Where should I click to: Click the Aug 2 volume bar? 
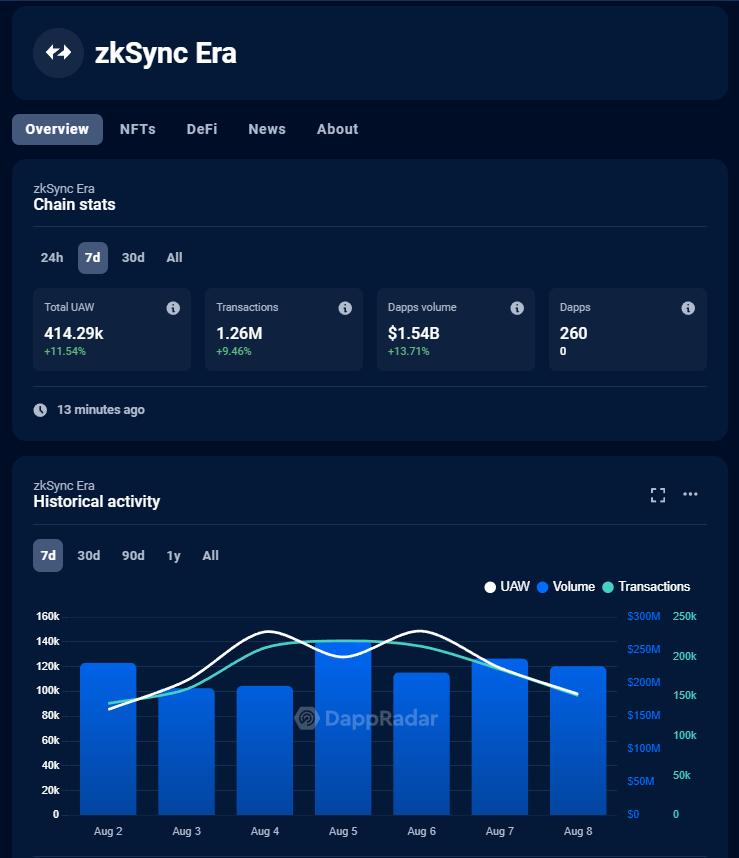click(x=108, y=739)
